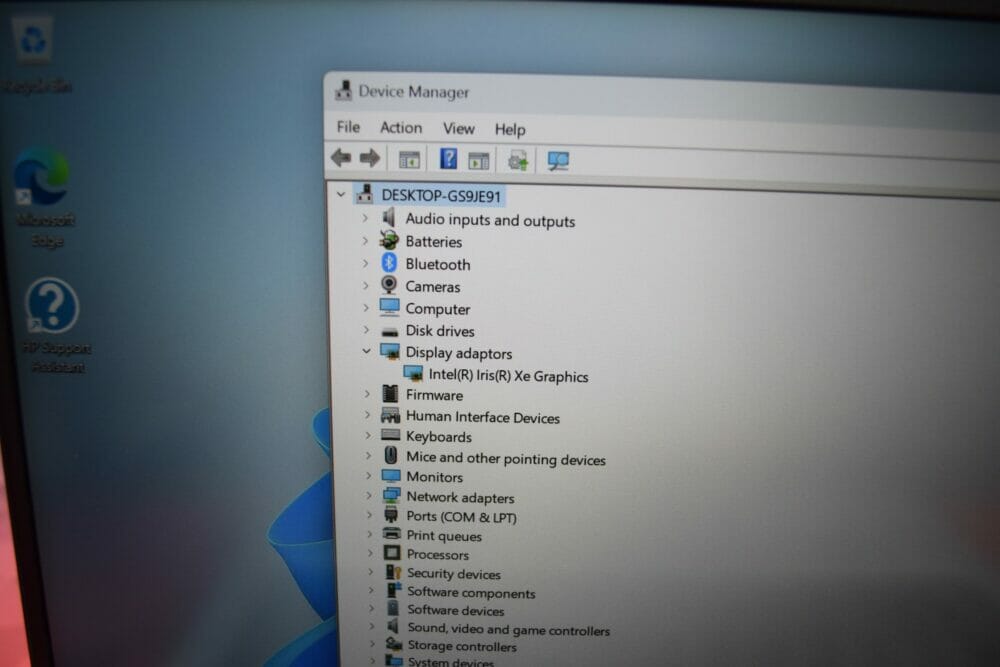Image resolution: width=1000 pixels, height=667 pixels.
Task: Click the Show/Hide action pane toolbar icon
Action: (x=478, y=161)
